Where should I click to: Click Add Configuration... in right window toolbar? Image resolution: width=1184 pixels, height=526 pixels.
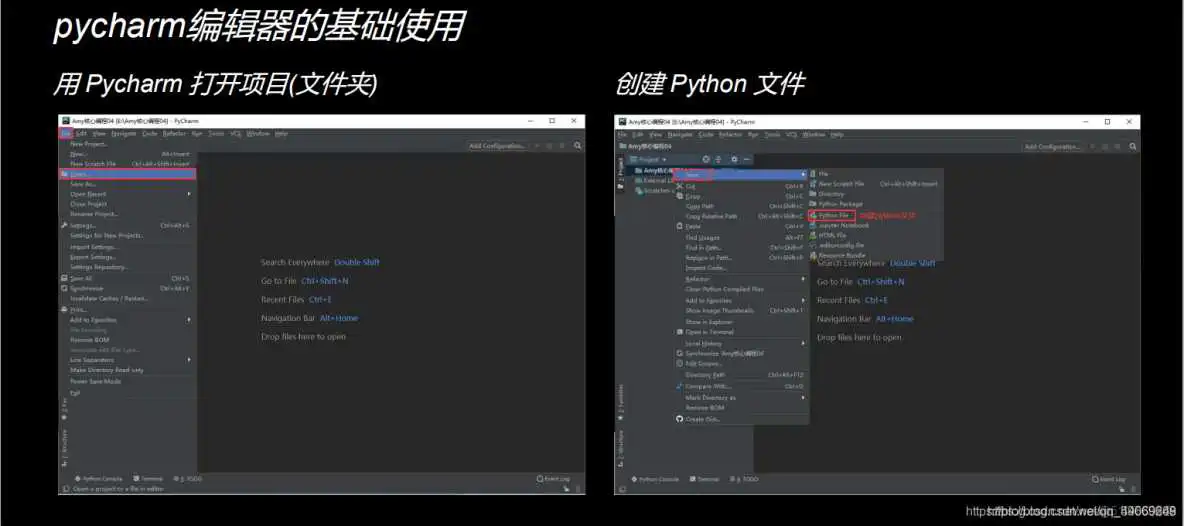tap(1052, 146)
